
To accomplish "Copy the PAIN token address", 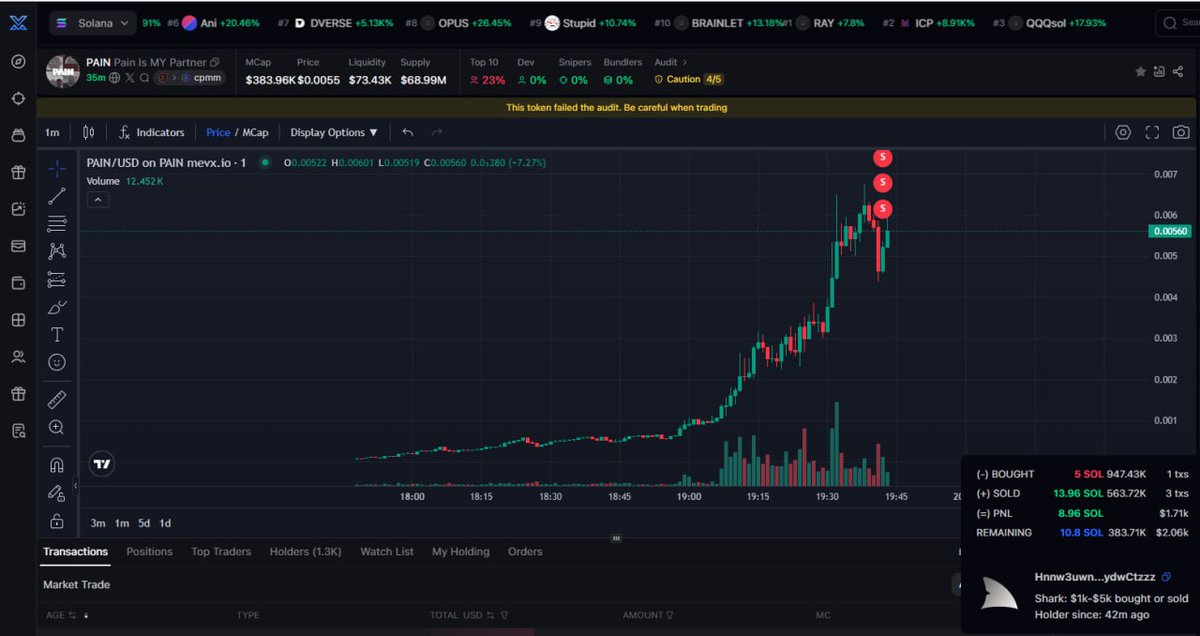I will point(215,62).
